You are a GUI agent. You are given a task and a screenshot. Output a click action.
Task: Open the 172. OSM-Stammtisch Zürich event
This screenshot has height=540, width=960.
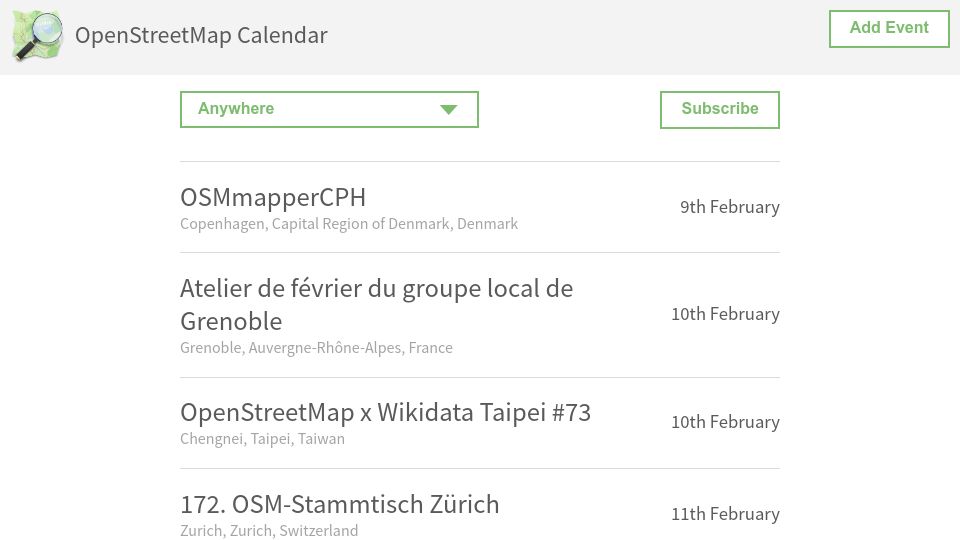coord(340,504)
